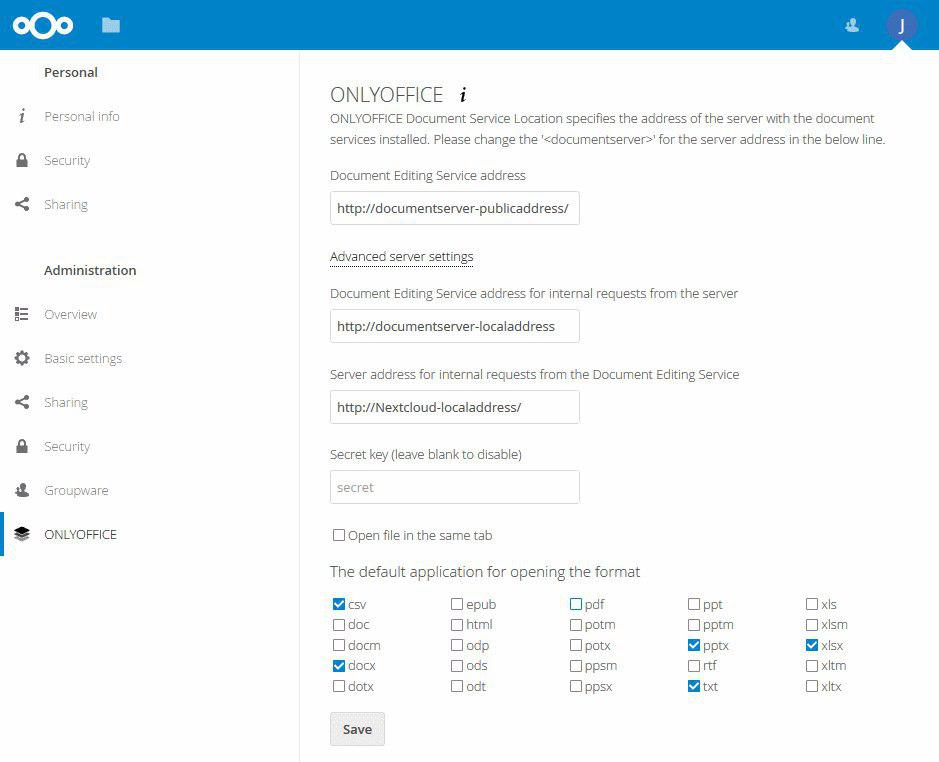This screenshot has width=939, height=762.
Task: Open the Files folder icon
Action: [x=111, y=25]
